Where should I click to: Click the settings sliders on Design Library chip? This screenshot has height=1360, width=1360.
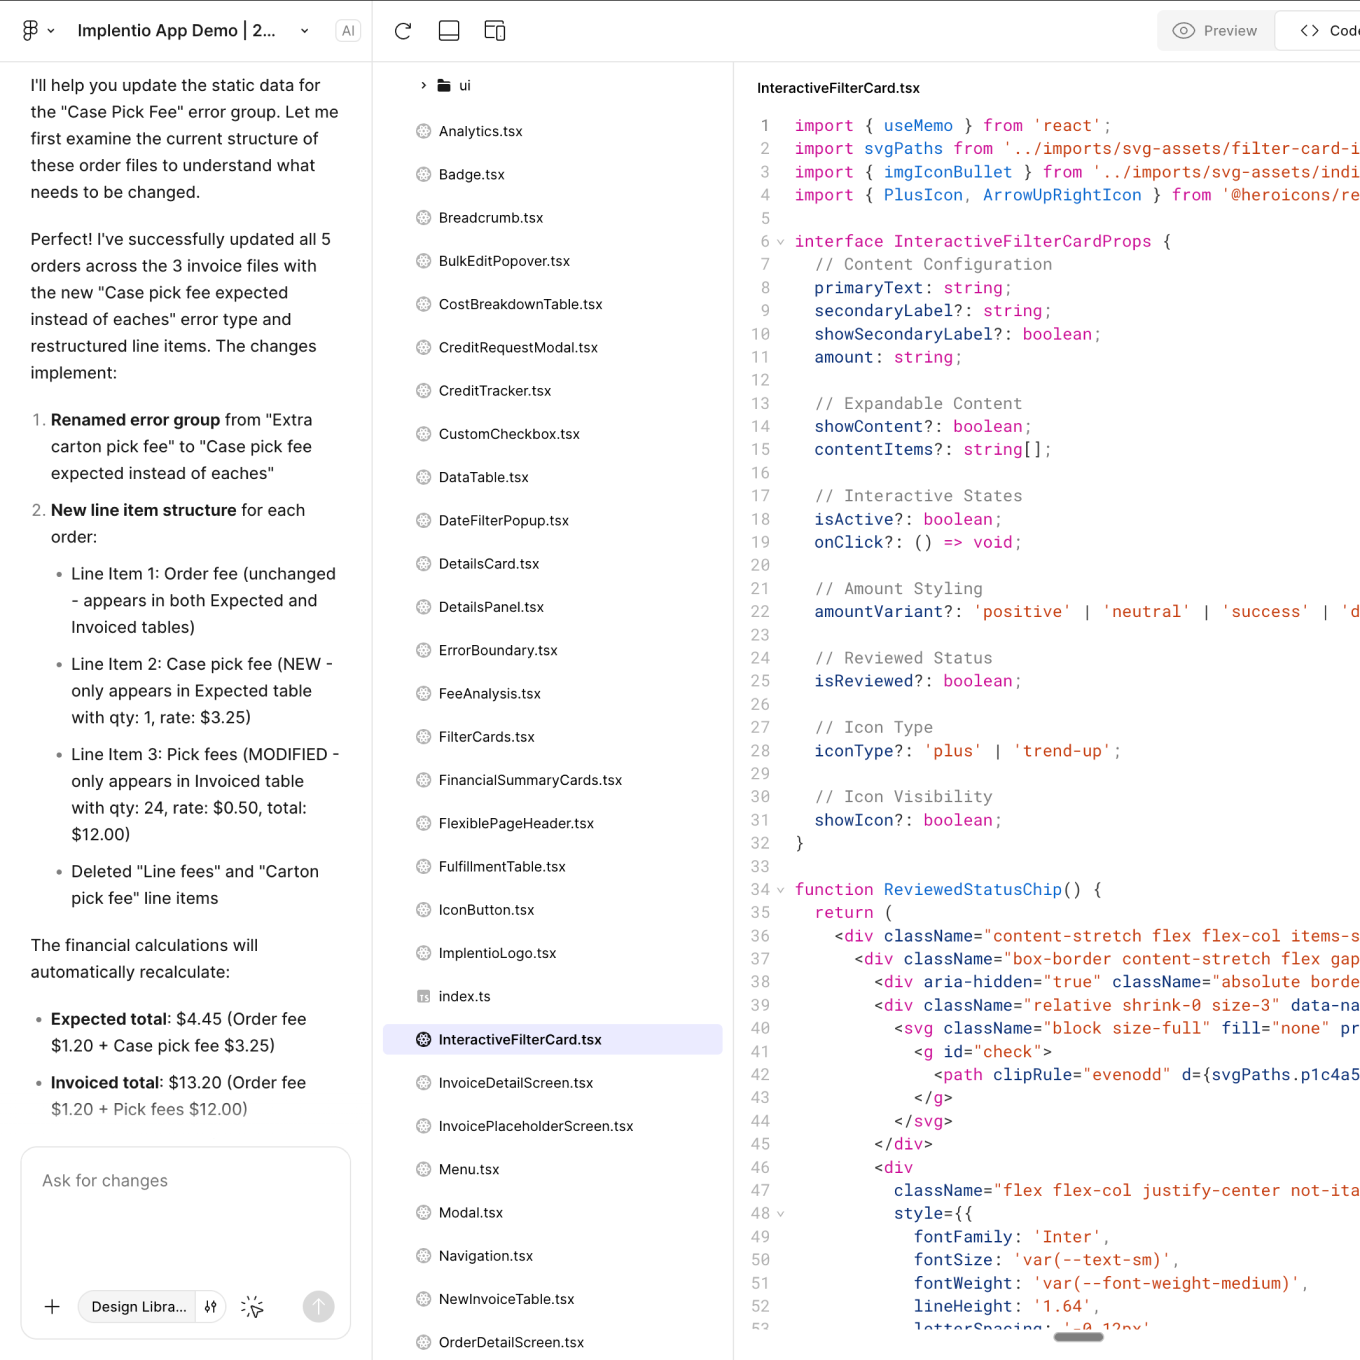(210, 1306)
